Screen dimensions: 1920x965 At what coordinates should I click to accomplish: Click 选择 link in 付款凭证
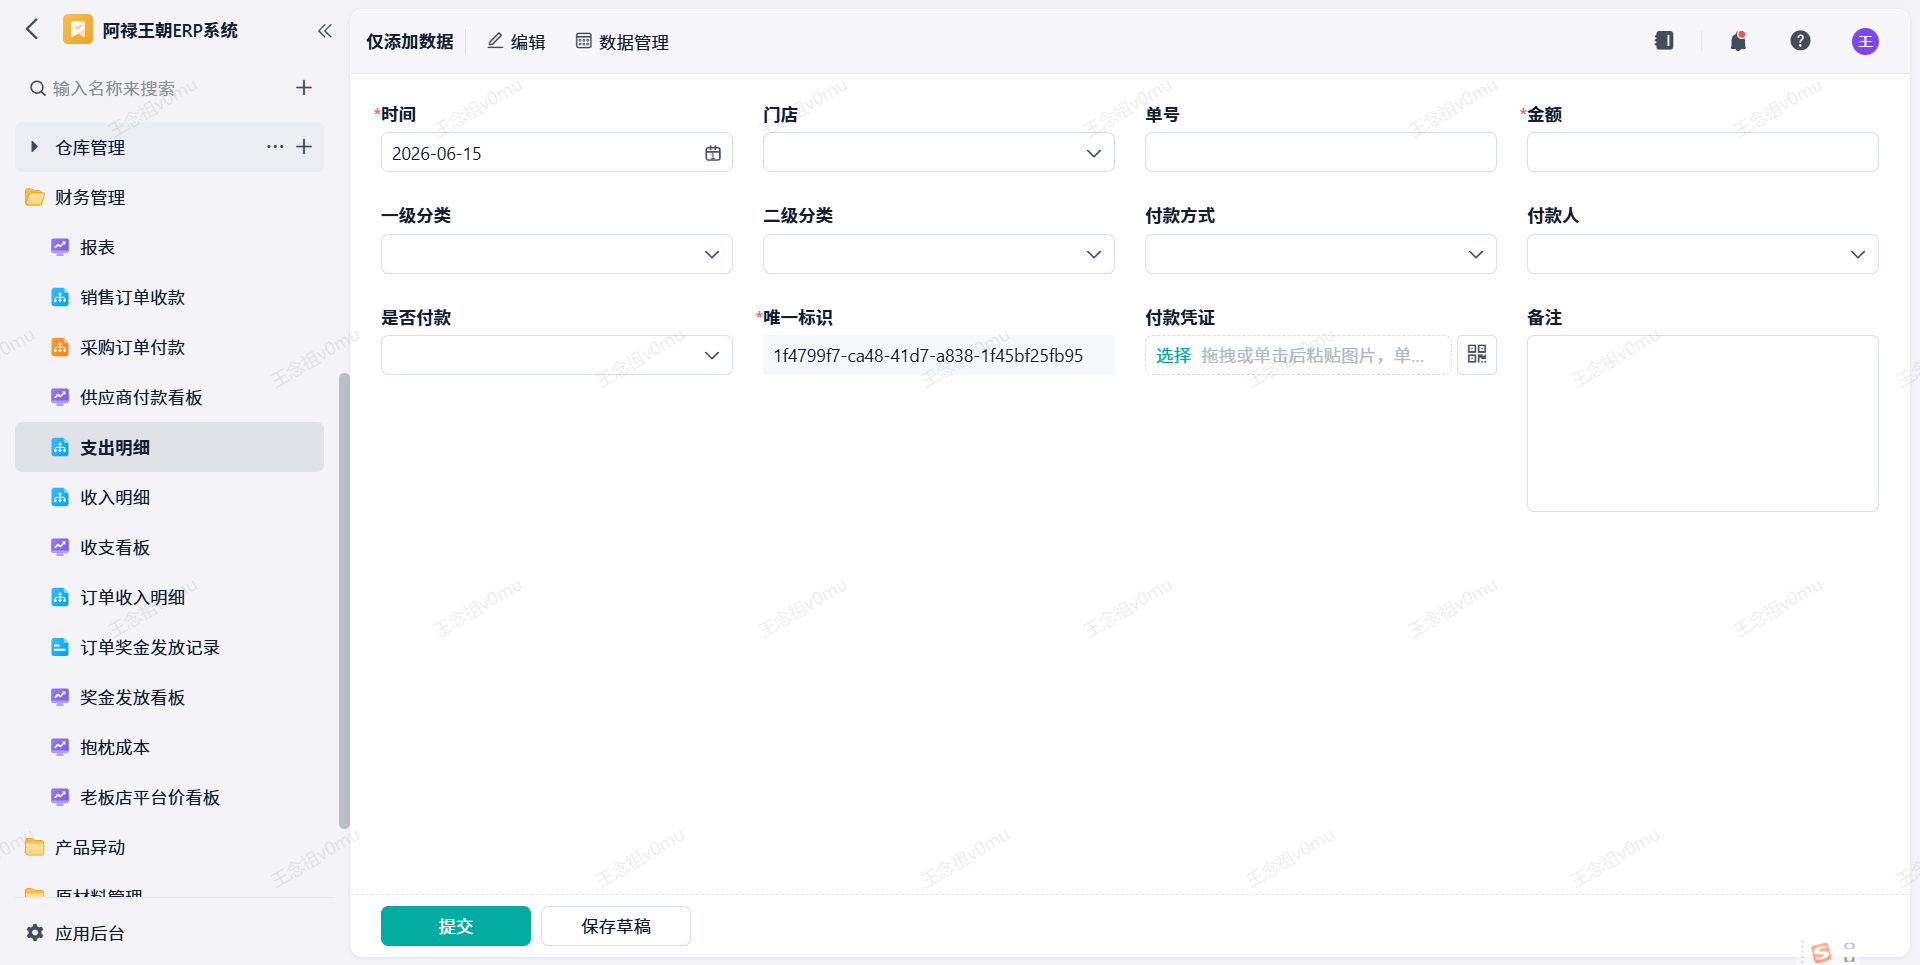click(1173, 355)
